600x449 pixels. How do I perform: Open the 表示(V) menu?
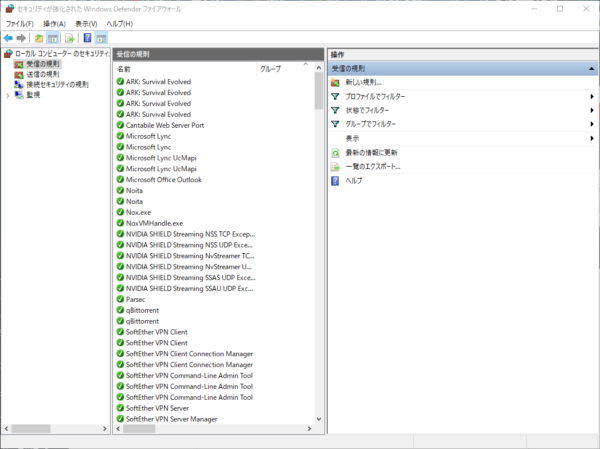click(x=86, y=24)
